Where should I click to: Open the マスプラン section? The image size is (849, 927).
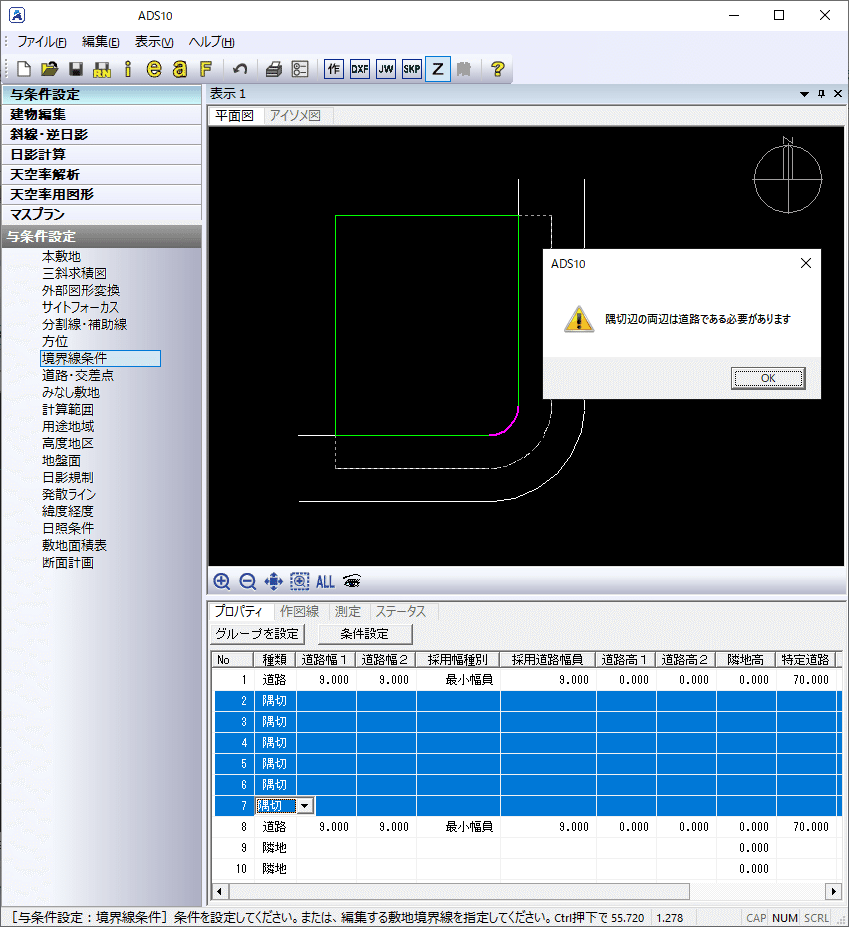click(101, 215)
